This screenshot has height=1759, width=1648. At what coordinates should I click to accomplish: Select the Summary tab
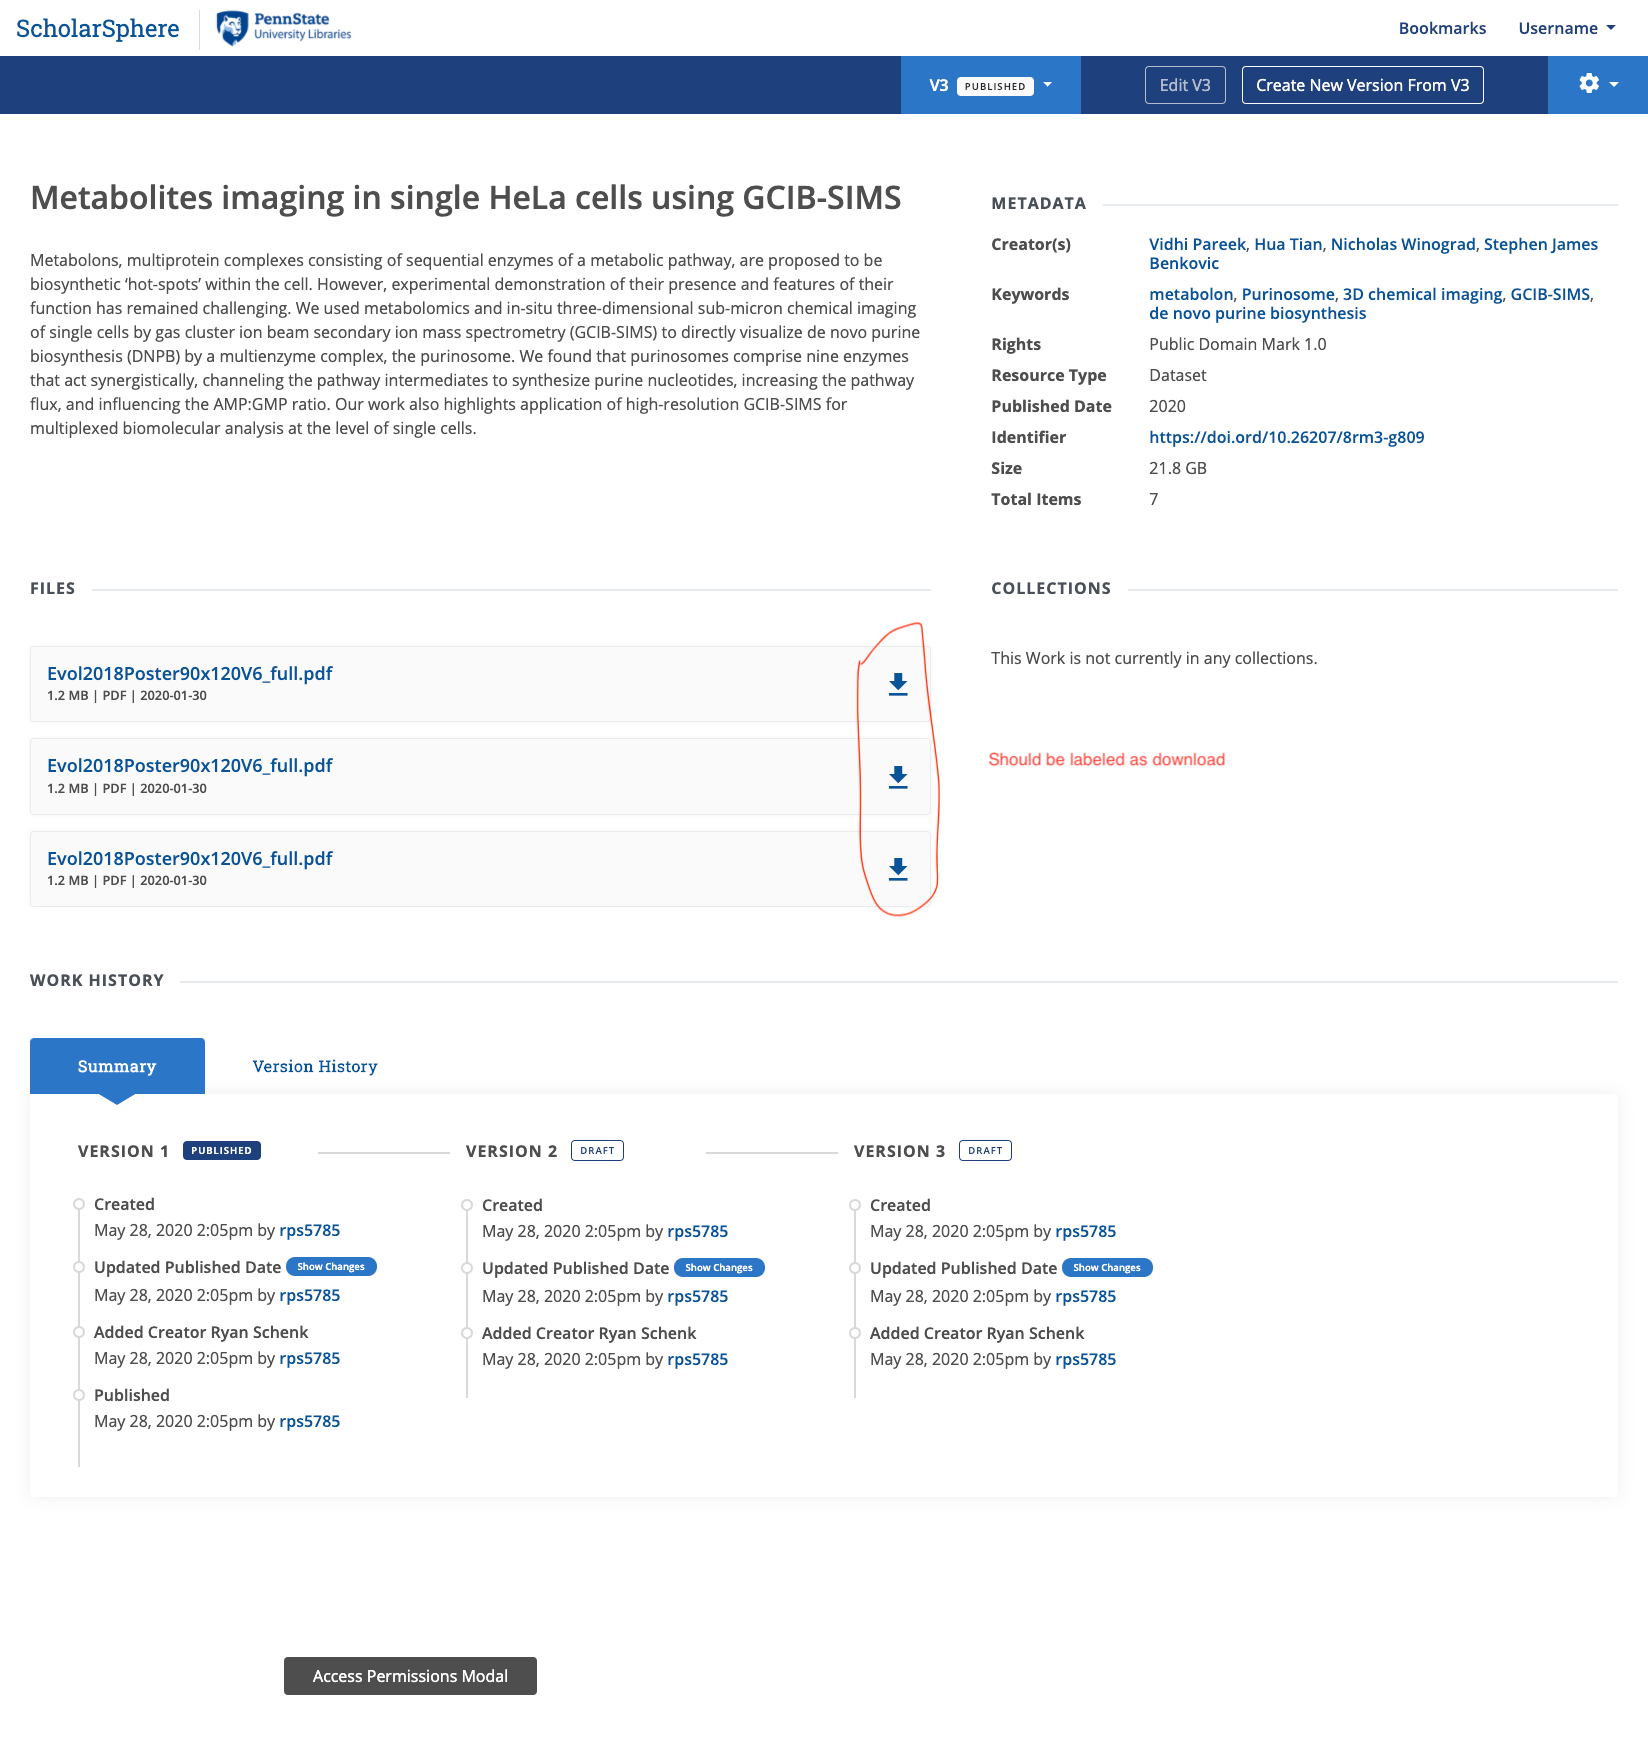pos(117,1066)
